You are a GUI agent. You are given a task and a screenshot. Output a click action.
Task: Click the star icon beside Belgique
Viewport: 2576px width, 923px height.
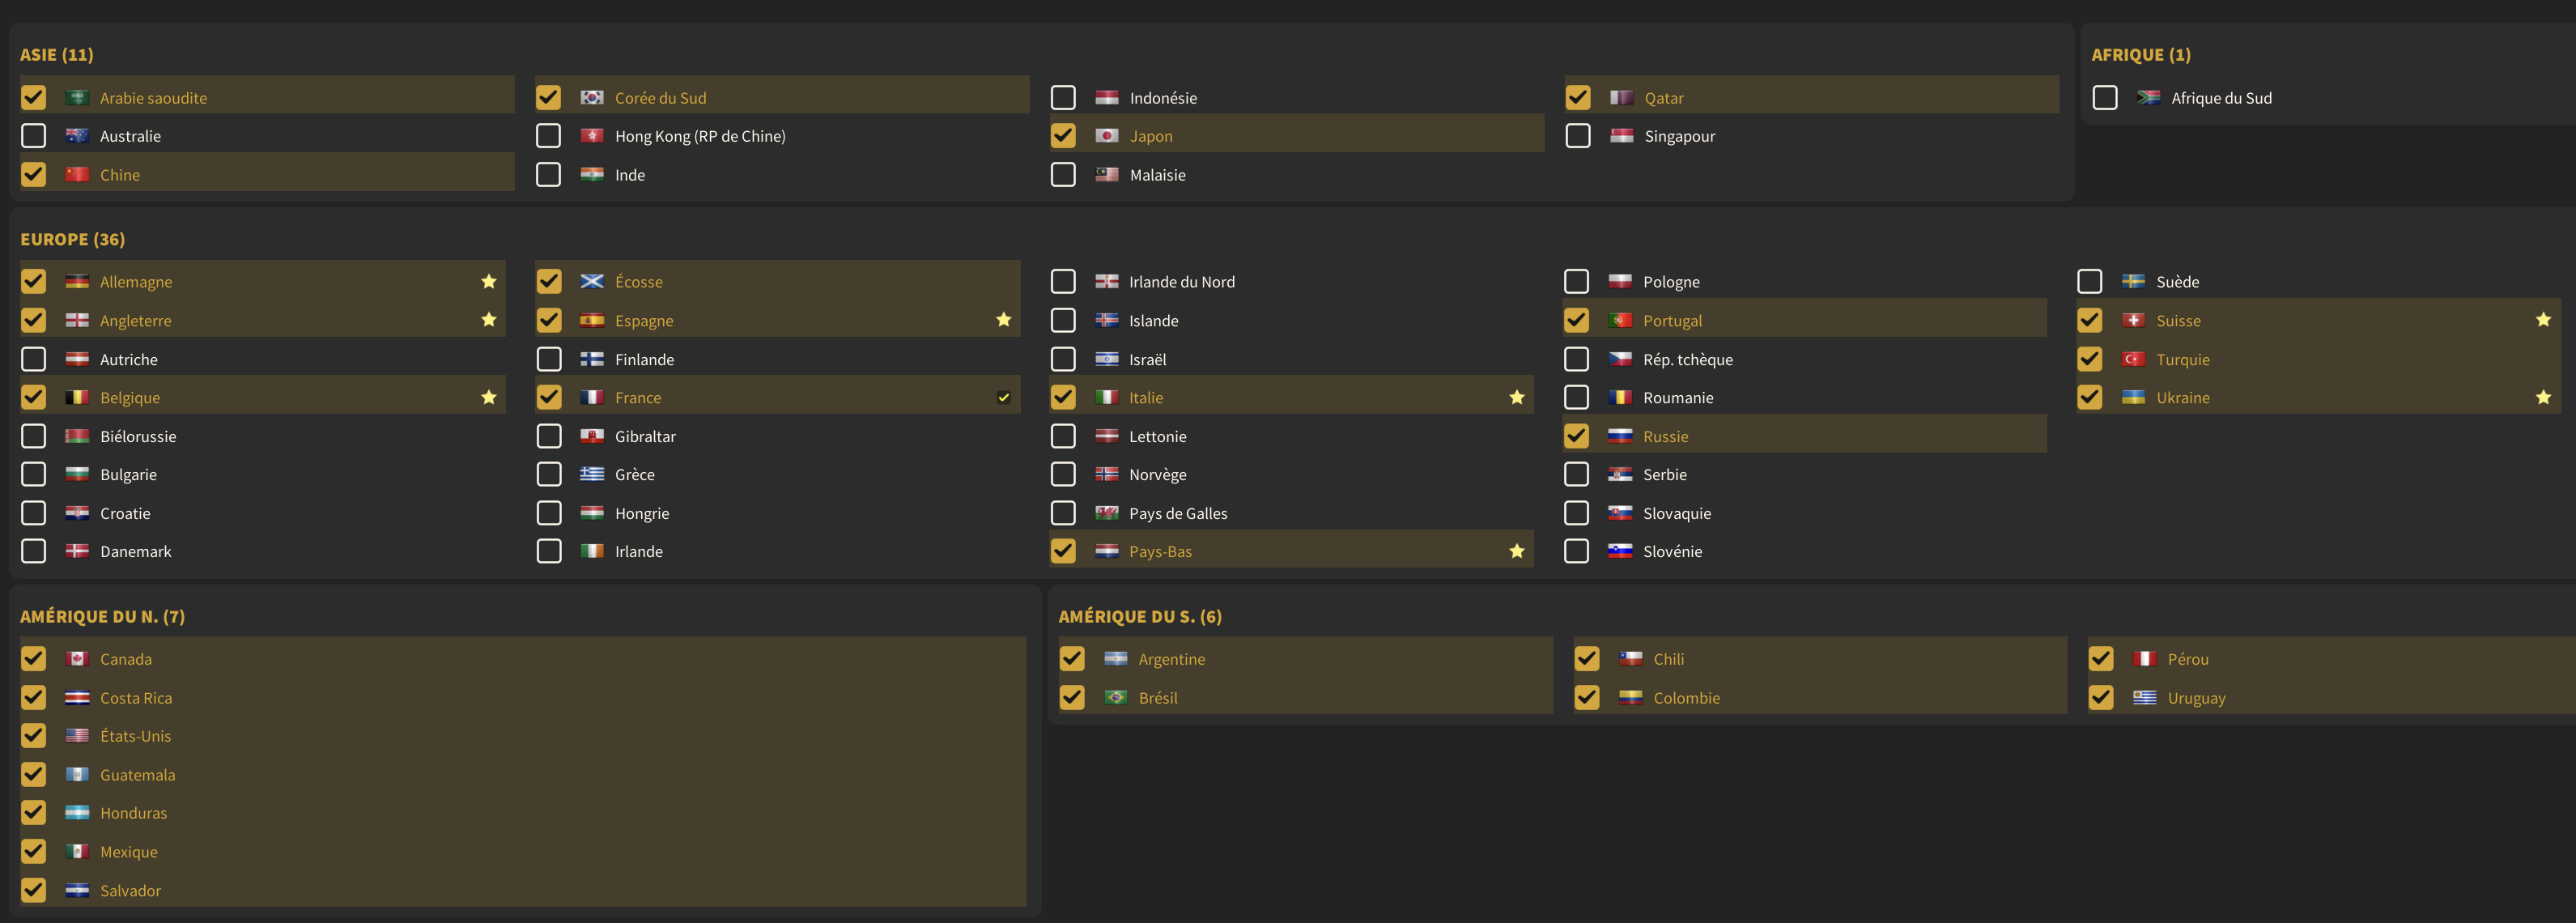coord(489,397)
